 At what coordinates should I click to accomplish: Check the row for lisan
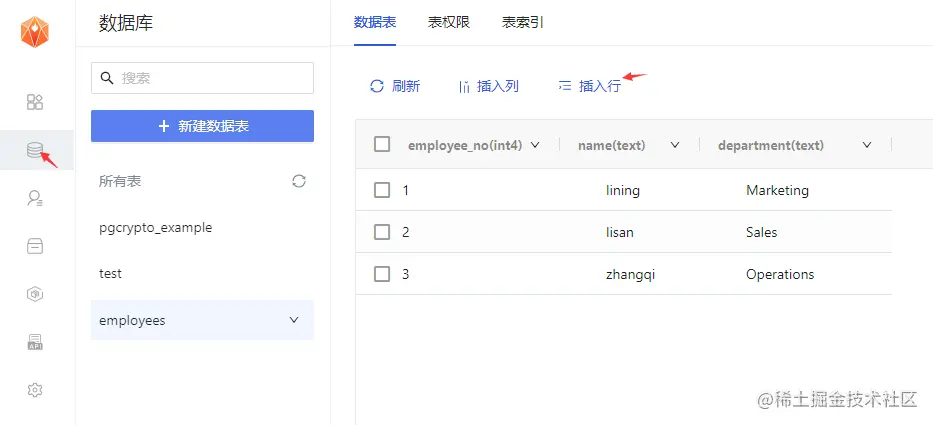point(382,232)
